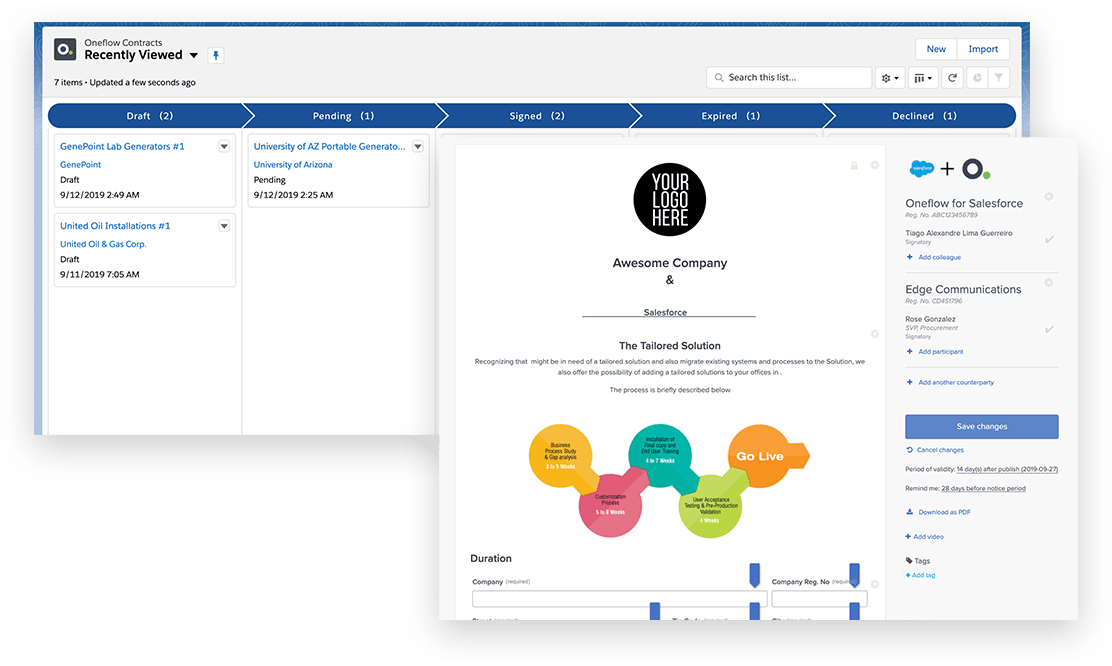Select the Declined (1) stage column
Viewport: 1112px width, 666px height.
point(924,116)
